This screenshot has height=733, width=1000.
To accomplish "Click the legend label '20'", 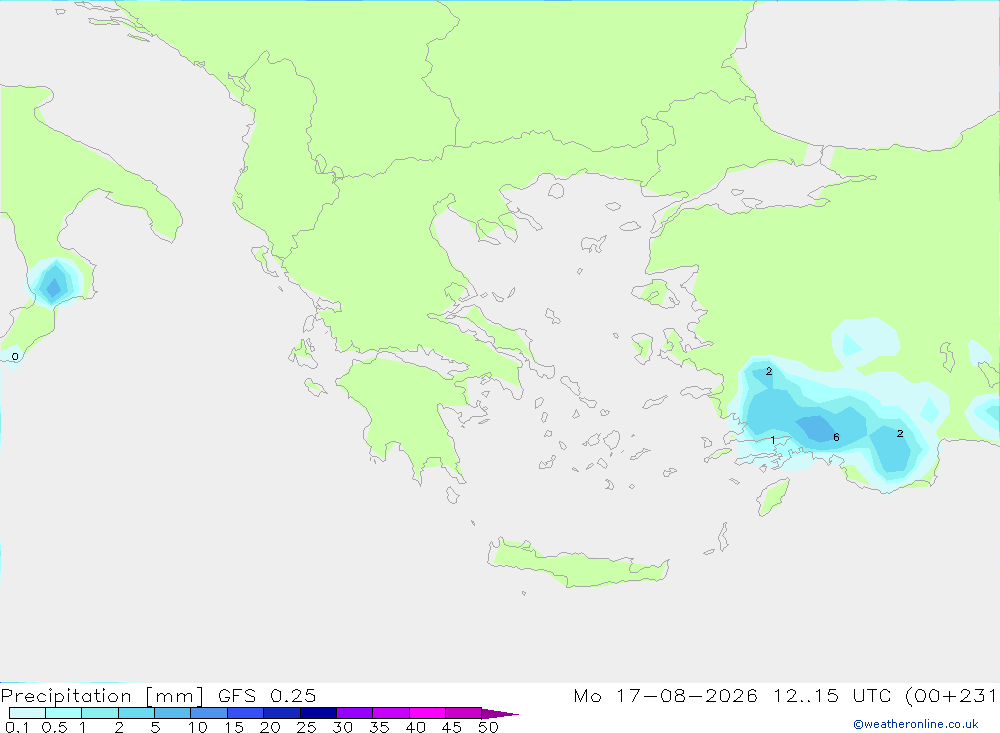I will pyautogui.click(x=270, y=727).
